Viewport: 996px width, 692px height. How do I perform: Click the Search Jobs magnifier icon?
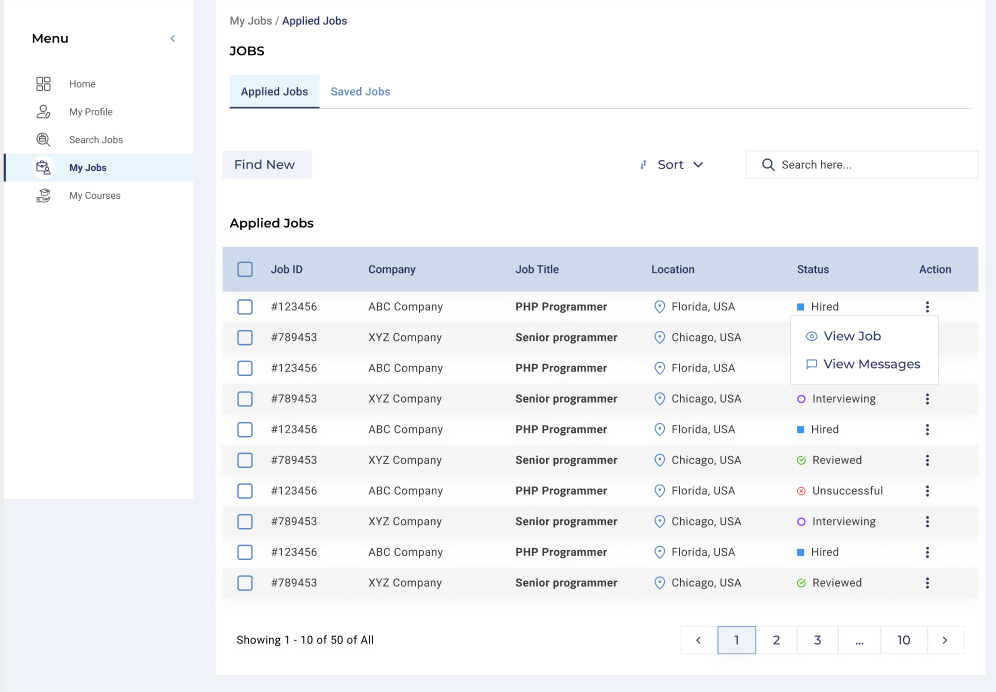coord(43,140)
